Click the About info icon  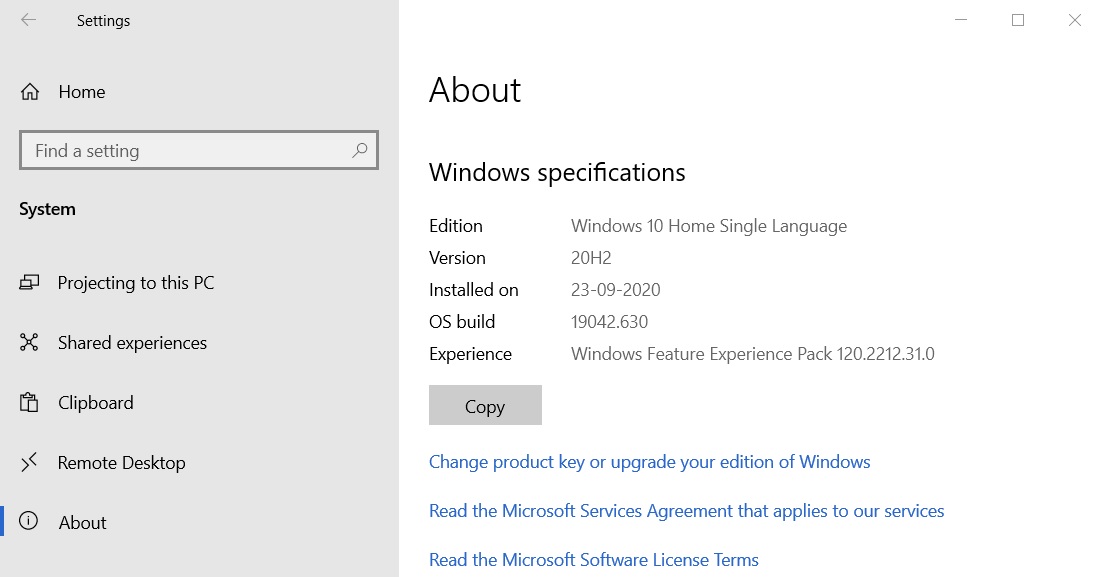[x=29, y=521]
